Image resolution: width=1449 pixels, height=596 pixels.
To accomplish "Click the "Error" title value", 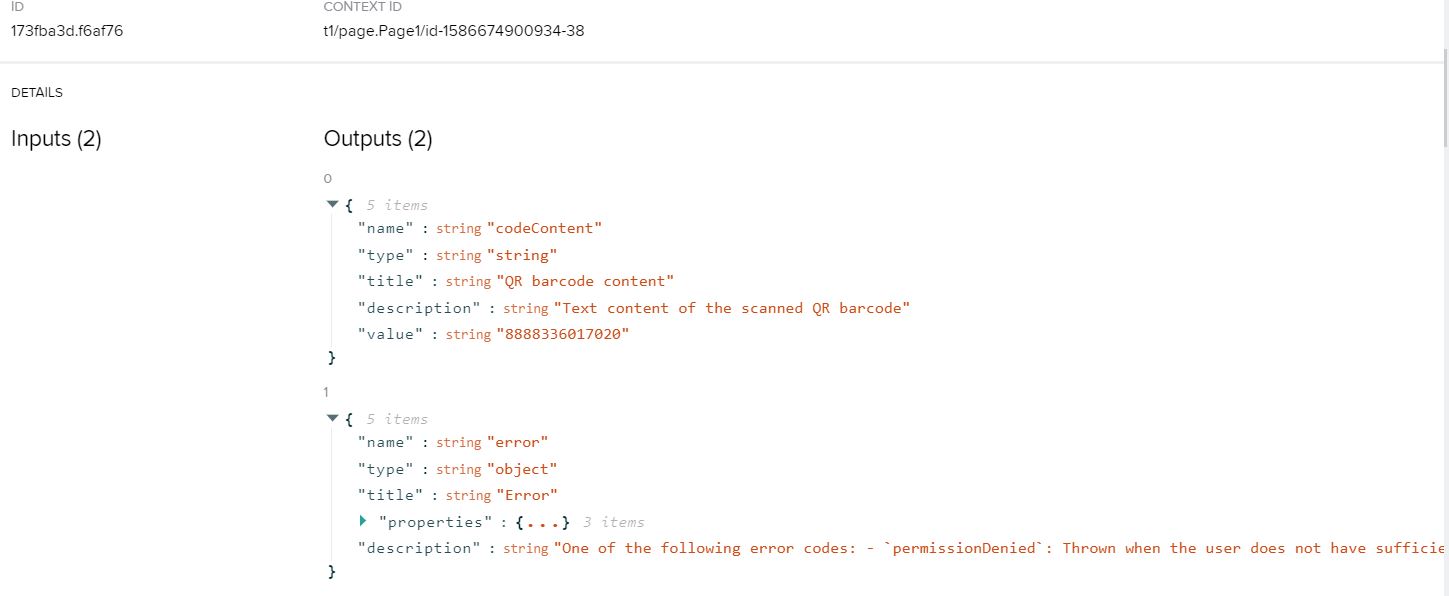I will click(526, 495).
